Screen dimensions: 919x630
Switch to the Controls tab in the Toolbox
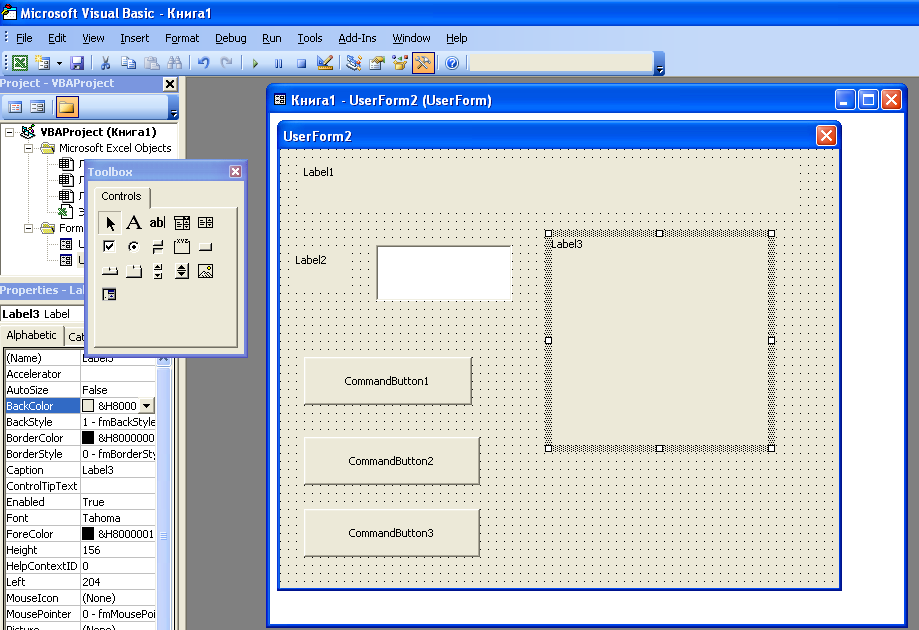pyautogui.click(x=121, y=196)
